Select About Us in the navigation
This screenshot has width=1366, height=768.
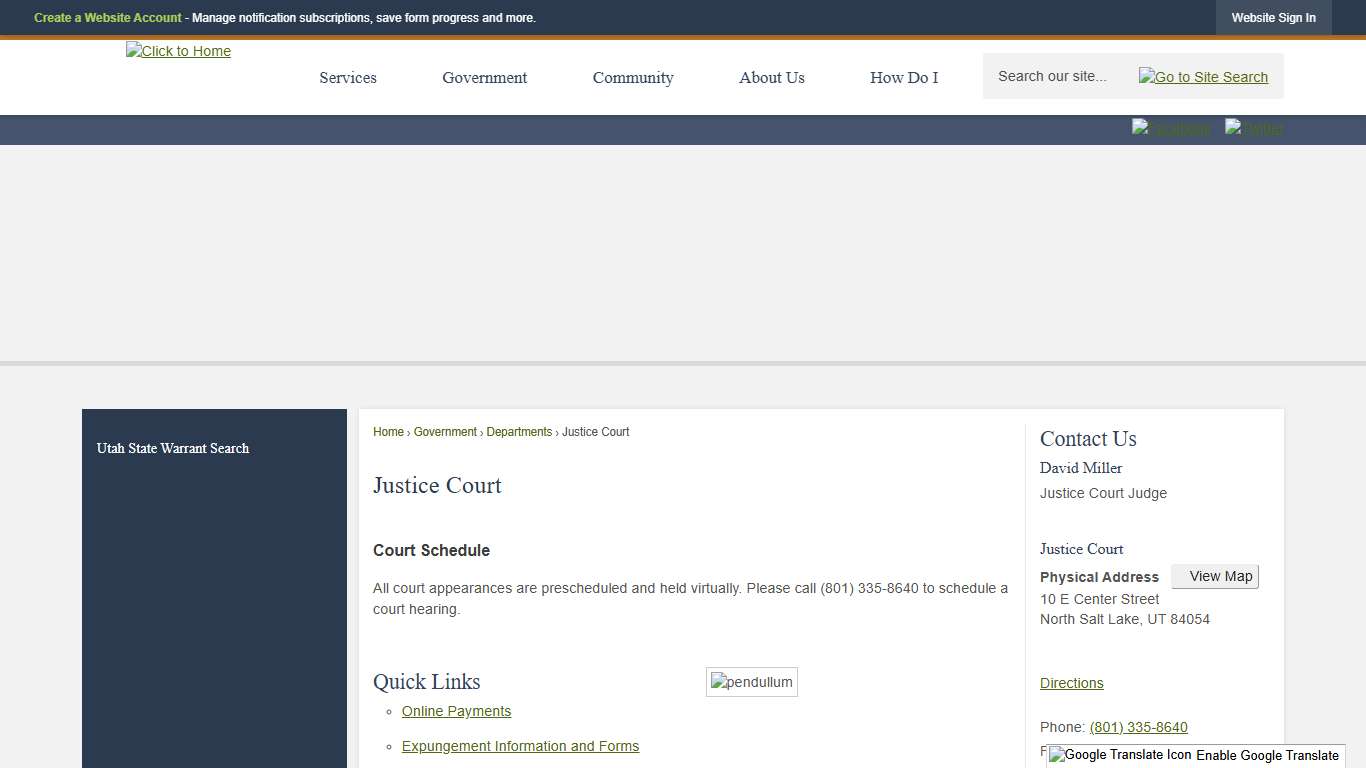(771, 77)
